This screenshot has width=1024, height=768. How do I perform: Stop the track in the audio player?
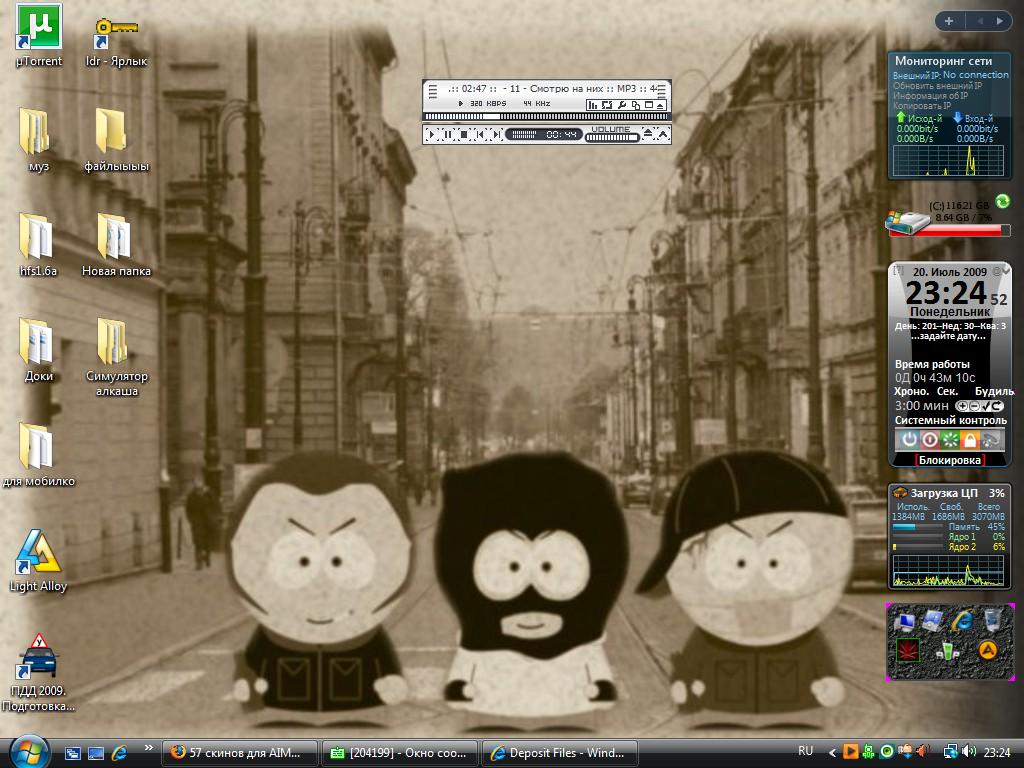pyautogui.click(x=464, y=135)
